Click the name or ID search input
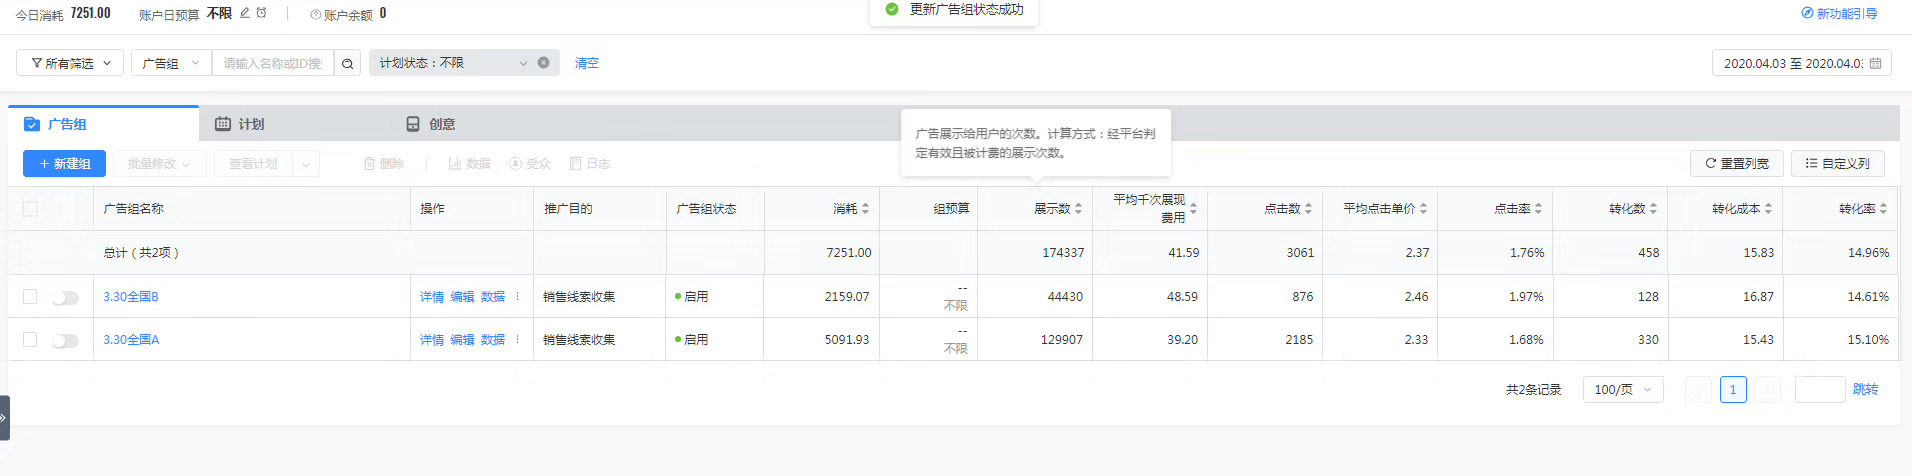 [x=272, y=63]
